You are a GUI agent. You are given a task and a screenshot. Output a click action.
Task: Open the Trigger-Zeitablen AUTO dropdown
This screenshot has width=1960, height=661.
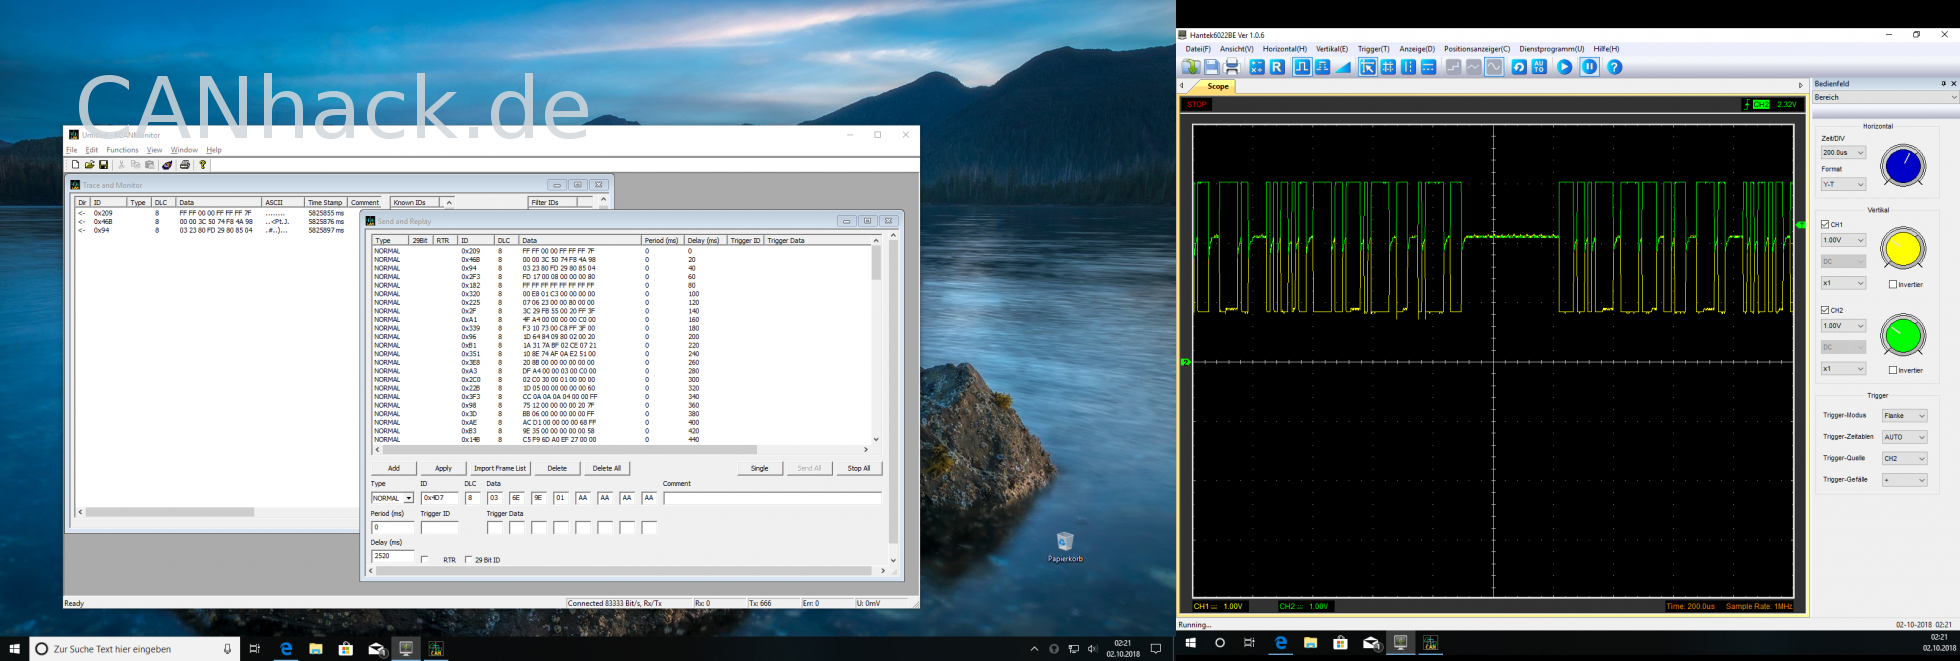pyautogui.click(x=1904, y=438)
